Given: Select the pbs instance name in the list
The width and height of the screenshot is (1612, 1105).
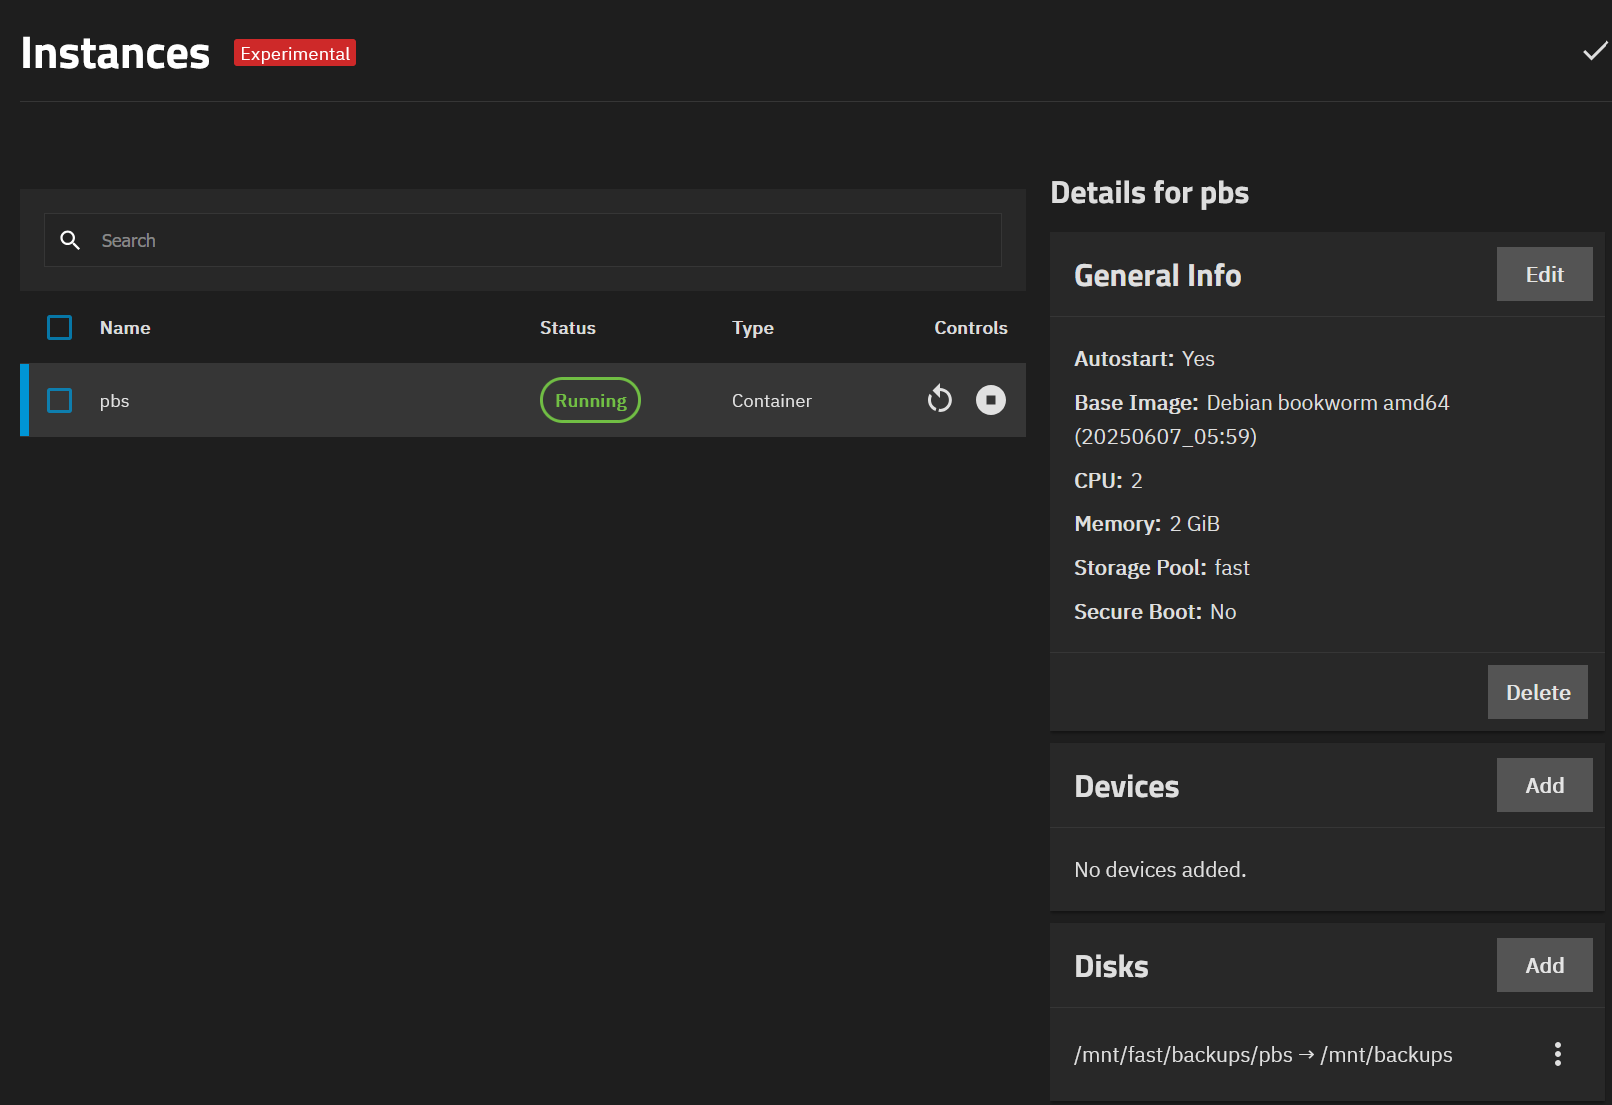Looking at the screenshot, I should coord(115,401).
